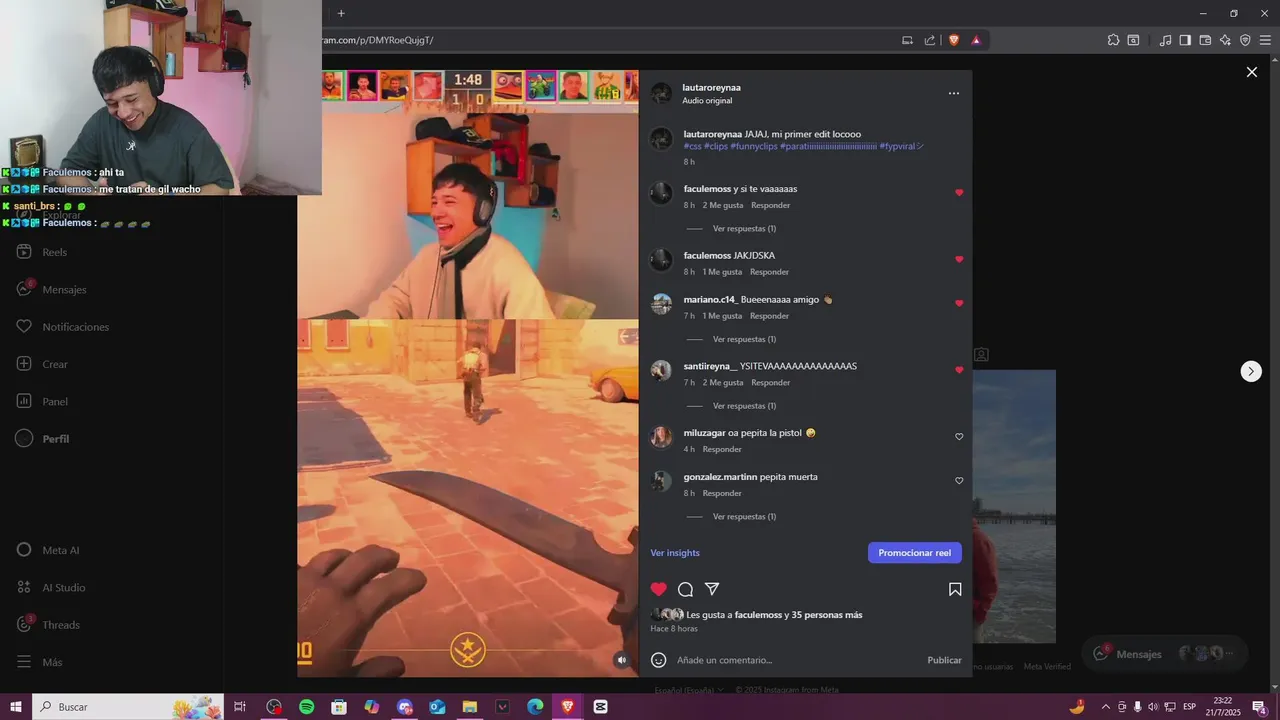Save the reel with the bookmark icon
Screen dimensions: 1280x720
955,589
